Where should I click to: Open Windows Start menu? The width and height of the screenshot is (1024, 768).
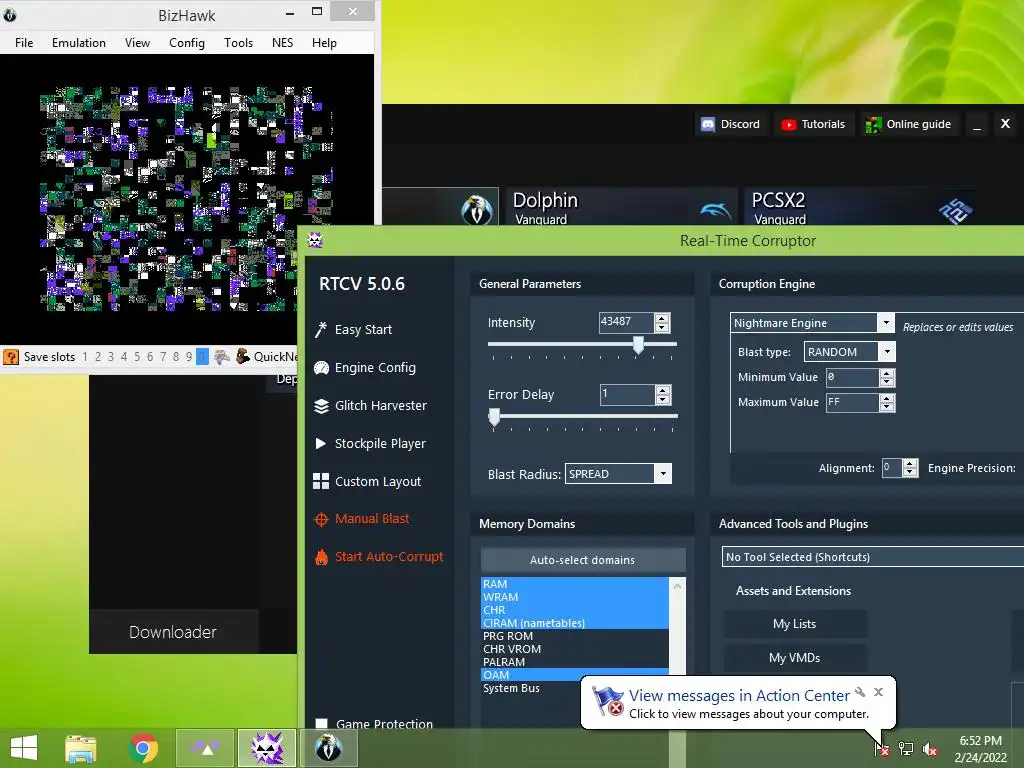(24, 748)
